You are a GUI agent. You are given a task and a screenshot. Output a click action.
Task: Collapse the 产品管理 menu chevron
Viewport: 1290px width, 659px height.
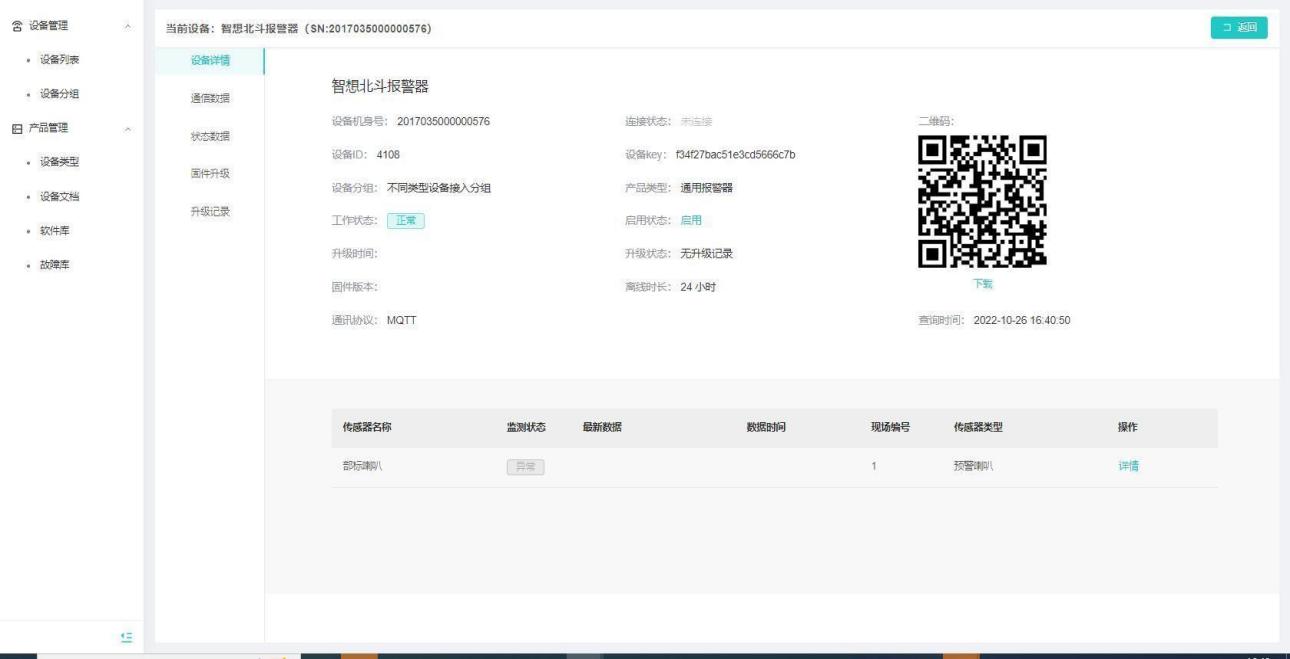(x=126, y=128)
